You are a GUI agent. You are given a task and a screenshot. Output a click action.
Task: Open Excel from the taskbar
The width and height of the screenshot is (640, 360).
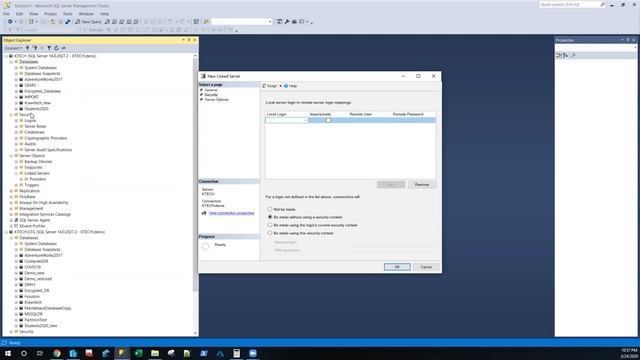click(138, 353)
